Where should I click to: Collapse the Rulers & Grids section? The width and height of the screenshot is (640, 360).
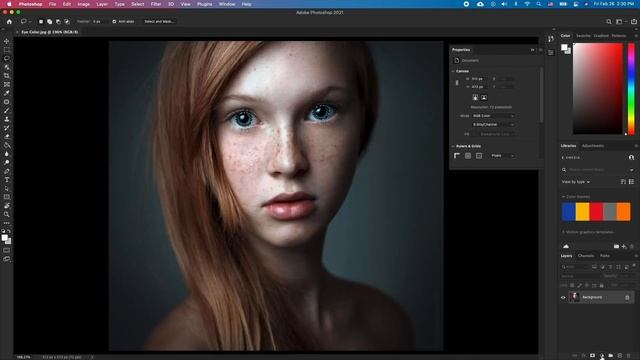click(453, 146)
